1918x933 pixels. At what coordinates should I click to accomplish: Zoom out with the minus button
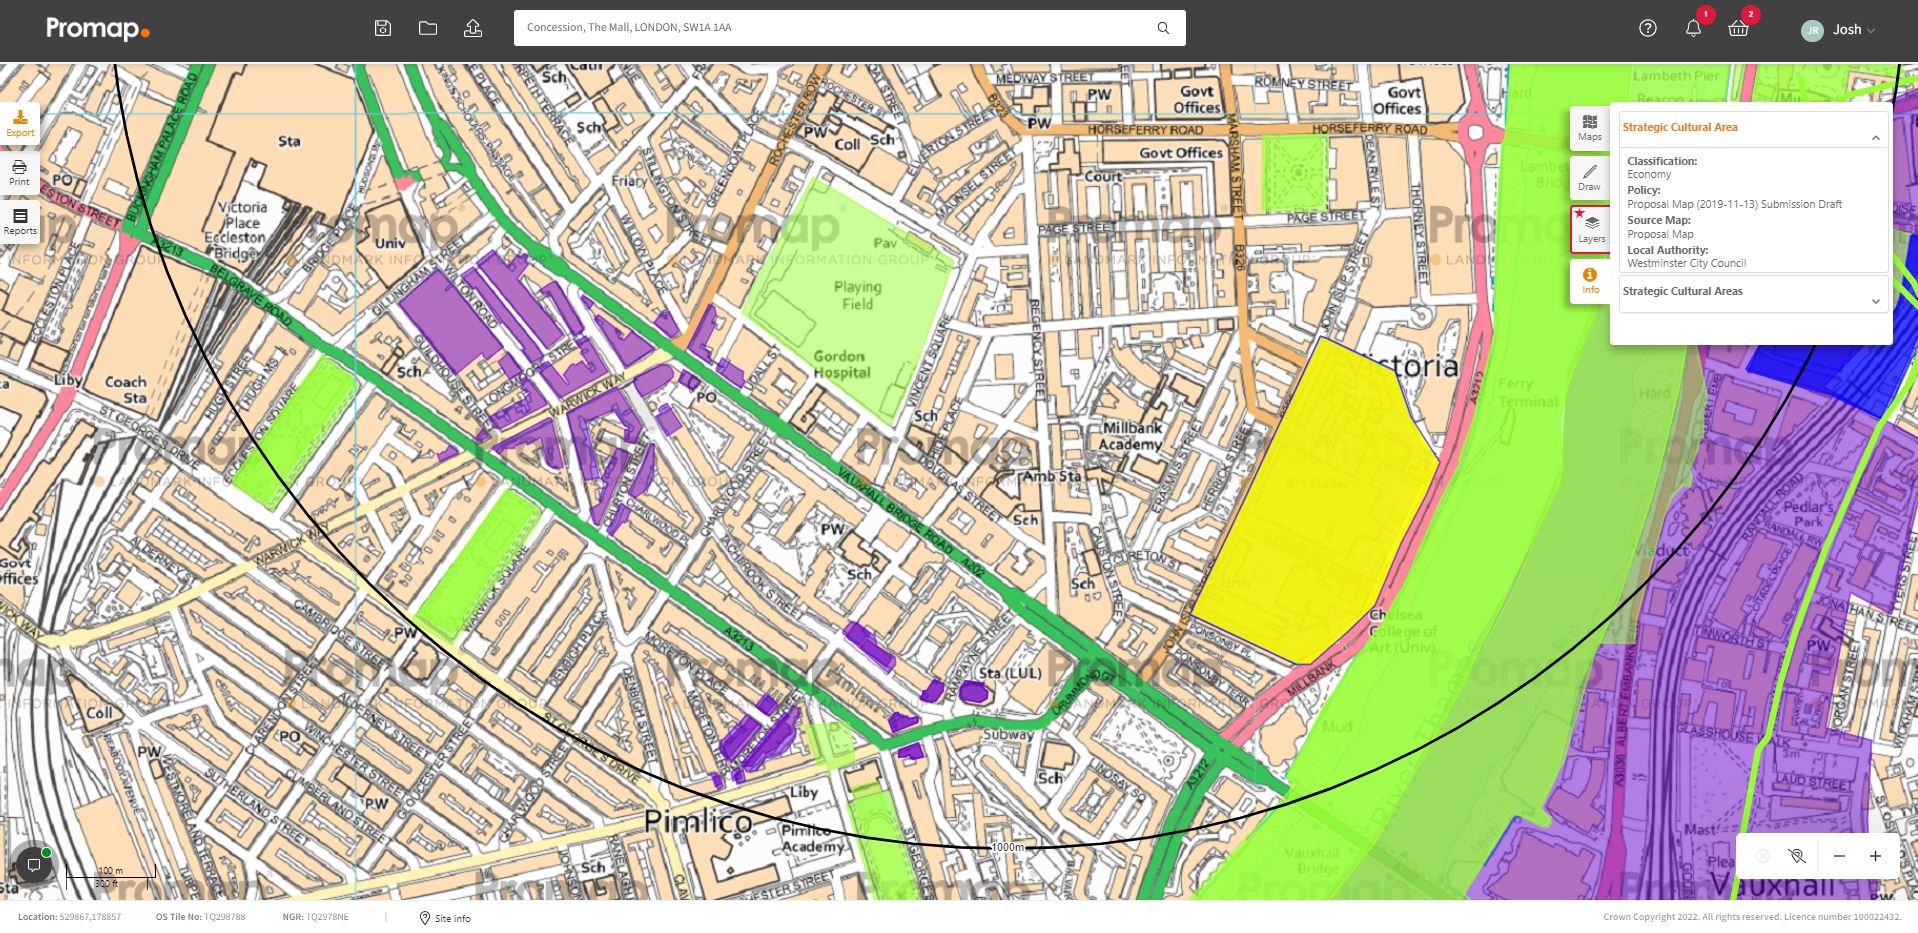[x=1839, y=856]
